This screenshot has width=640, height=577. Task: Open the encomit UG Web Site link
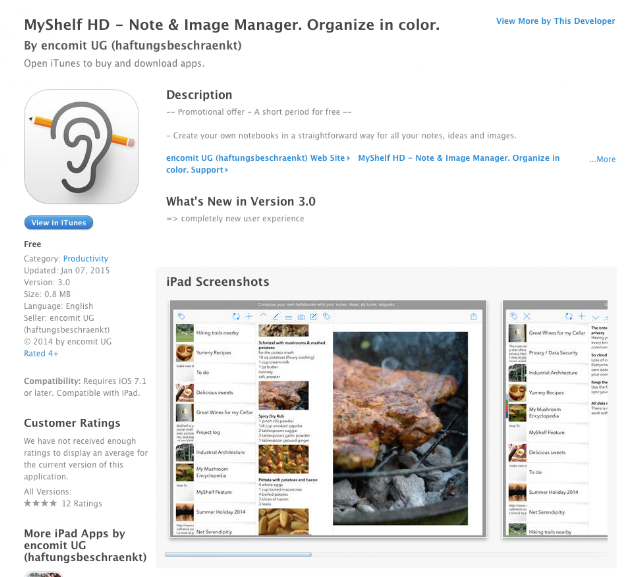point(258,158)
